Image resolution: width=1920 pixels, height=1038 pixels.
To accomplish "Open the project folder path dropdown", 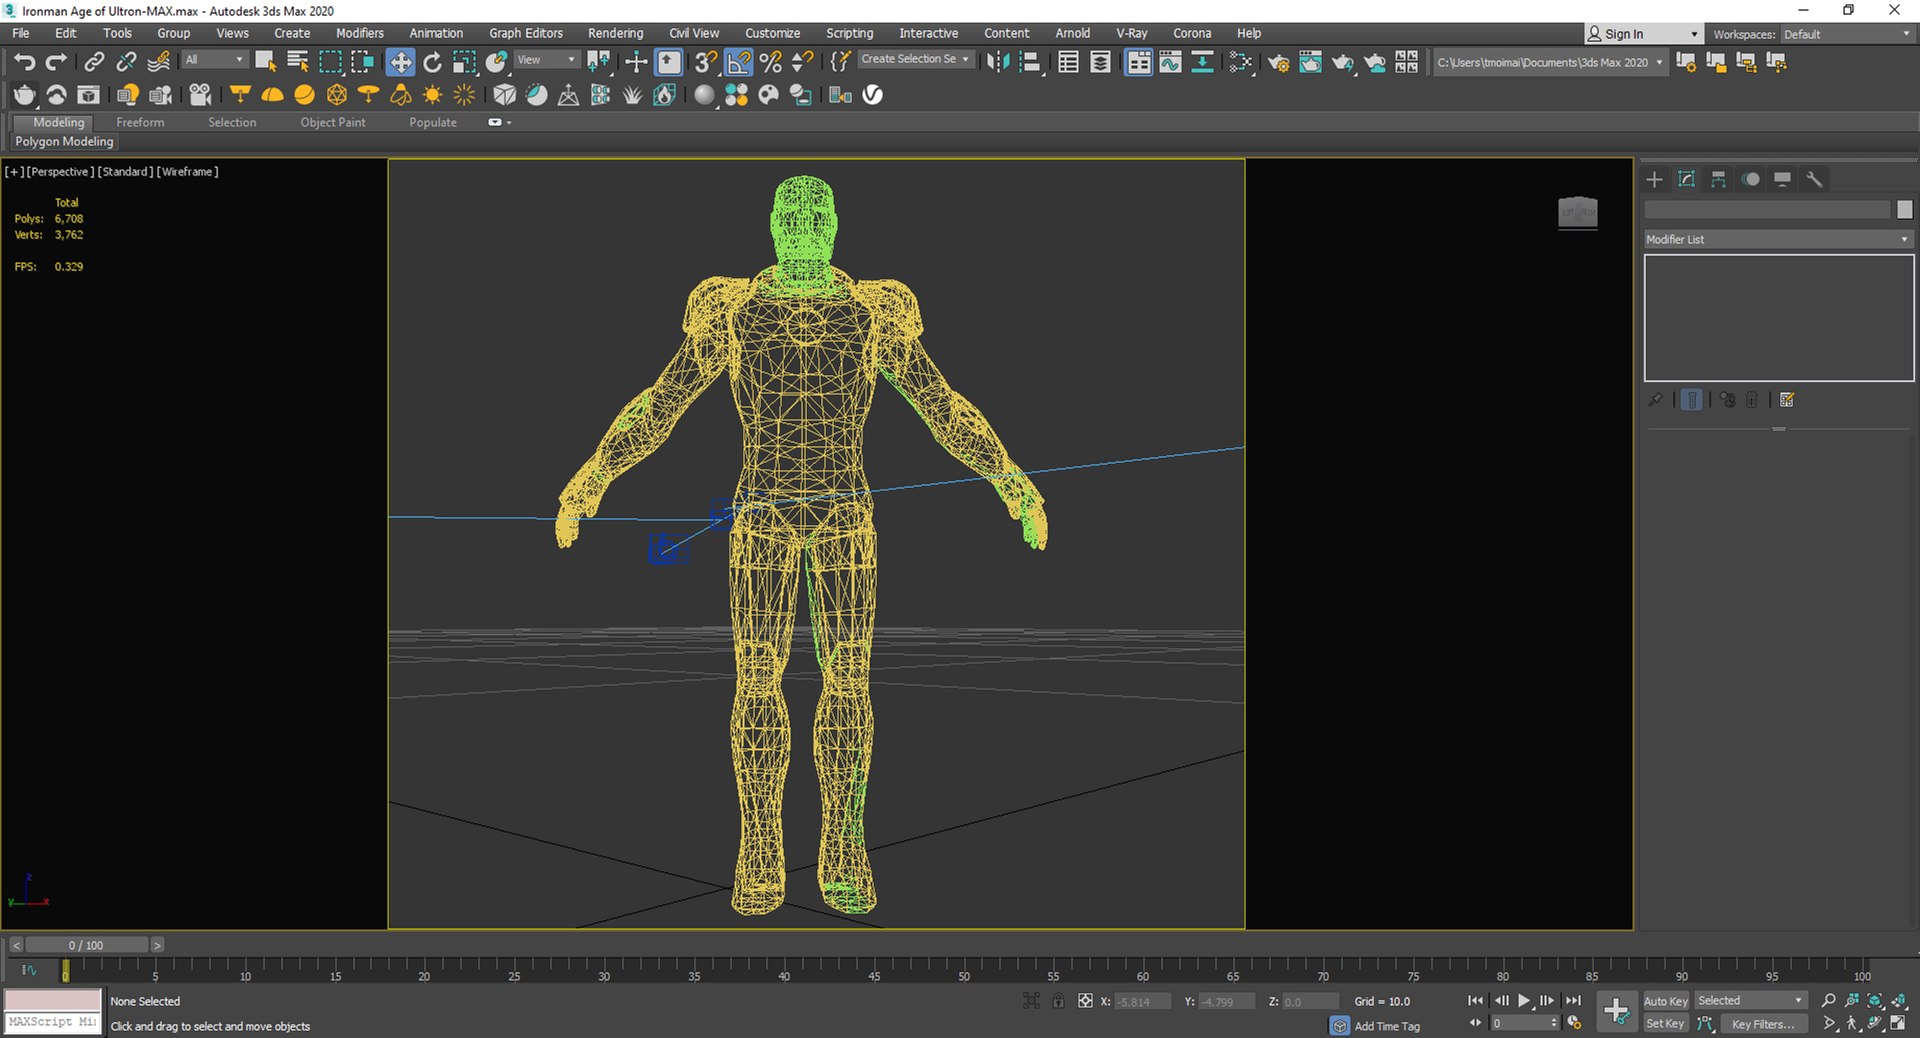I will 1550,62.
